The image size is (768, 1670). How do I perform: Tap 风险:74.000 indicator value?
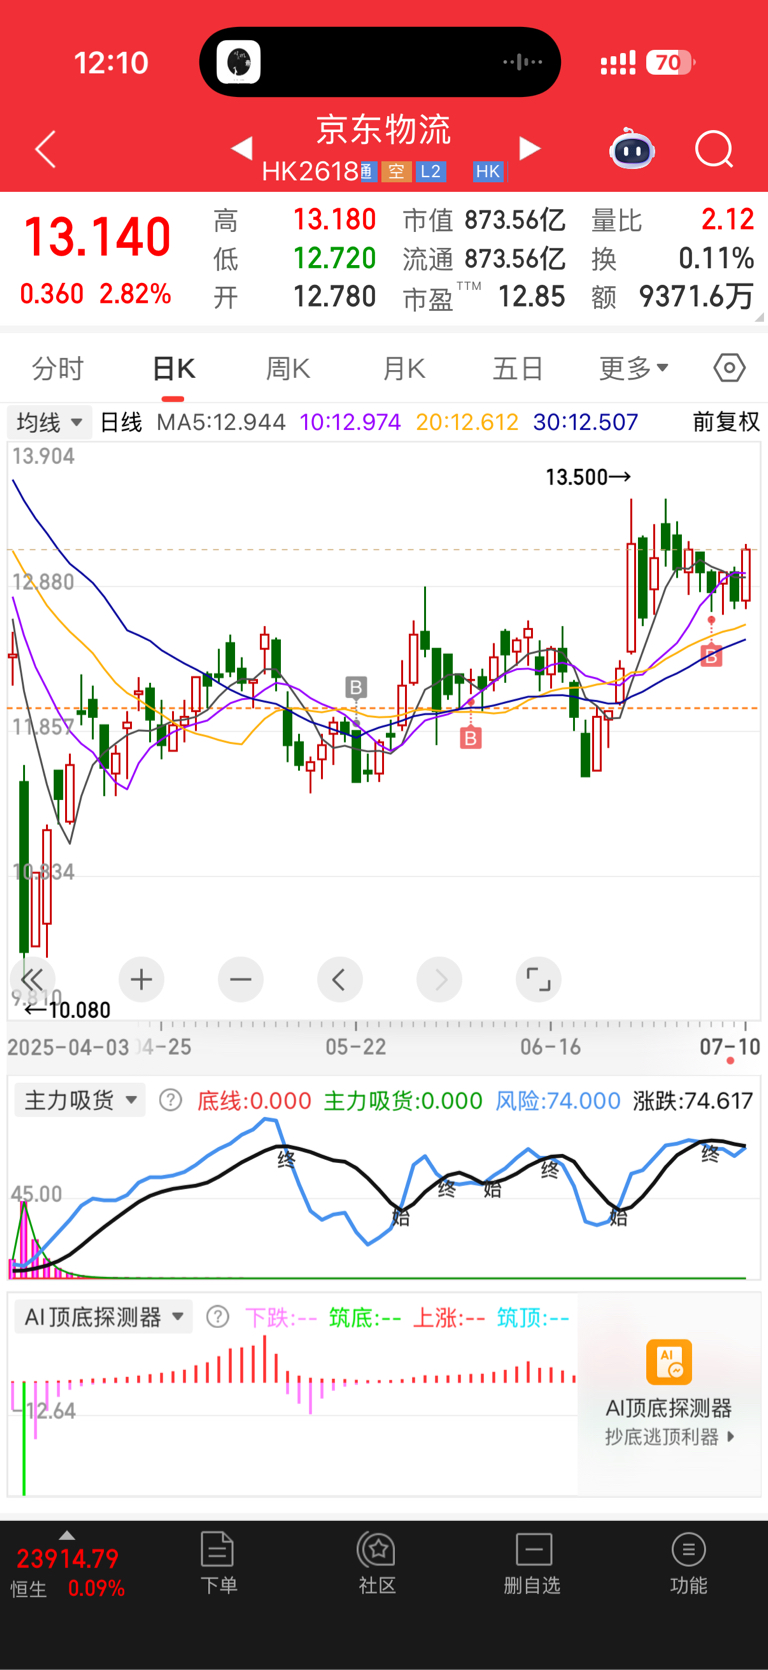558,1101
